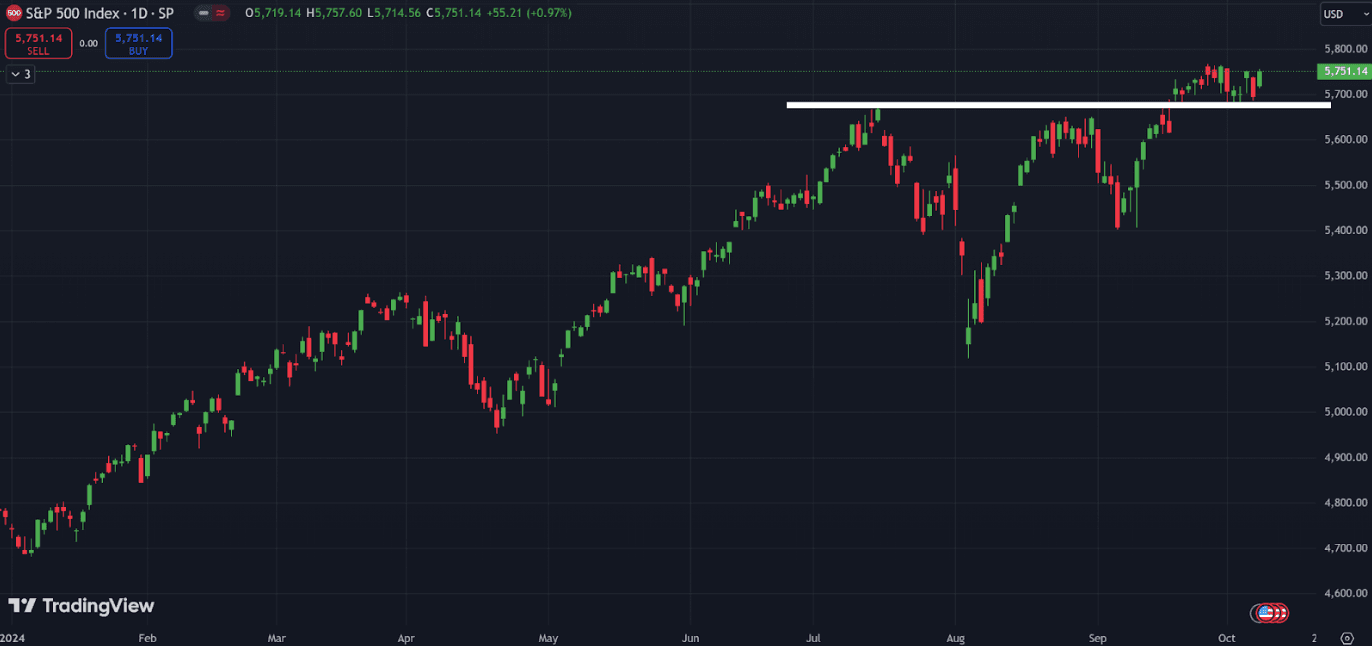Click the 0.00 spread value

click(88, 43)
